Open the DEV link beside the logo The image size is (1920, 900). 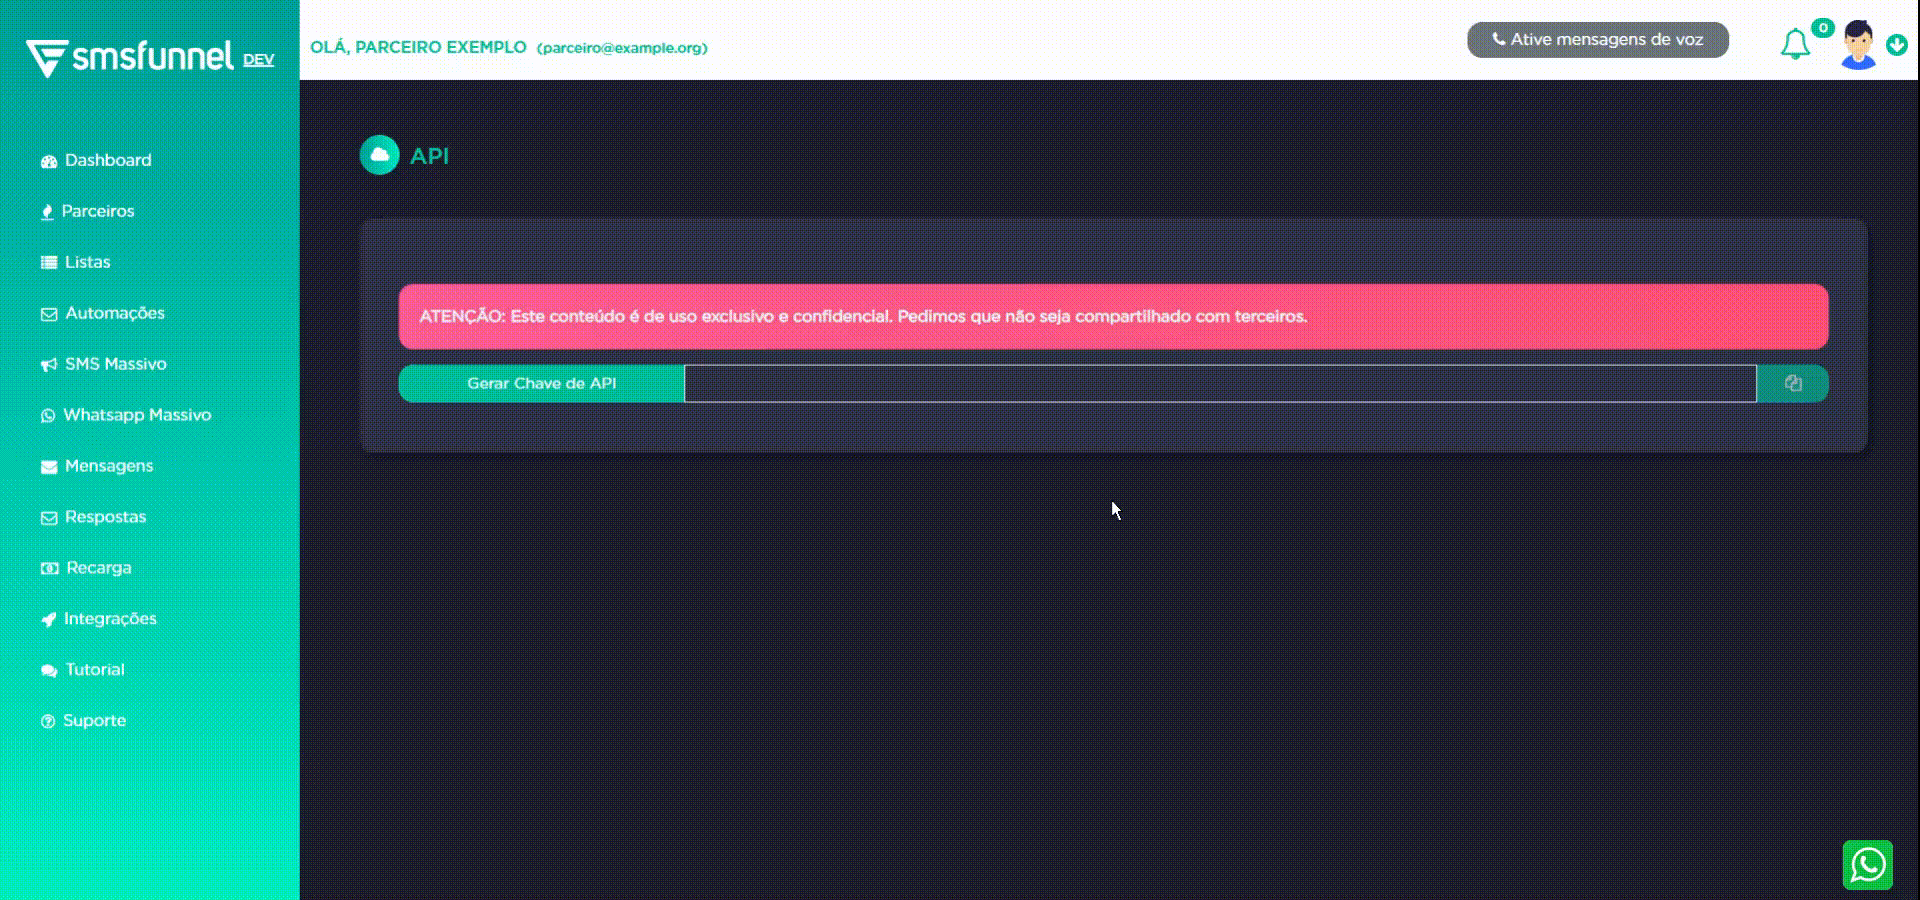[258, 60]
